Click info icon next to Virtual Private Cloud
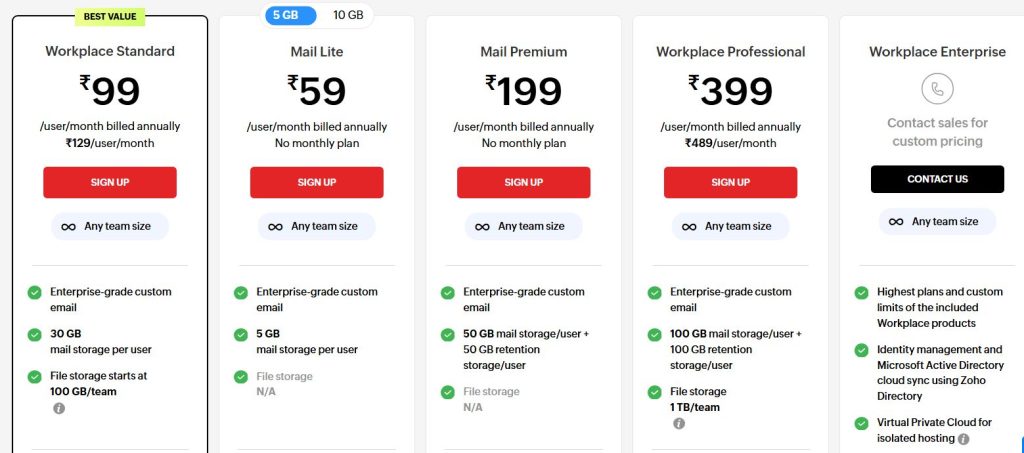The width and height of the screenshot is (1024, 453). (963, 439)
